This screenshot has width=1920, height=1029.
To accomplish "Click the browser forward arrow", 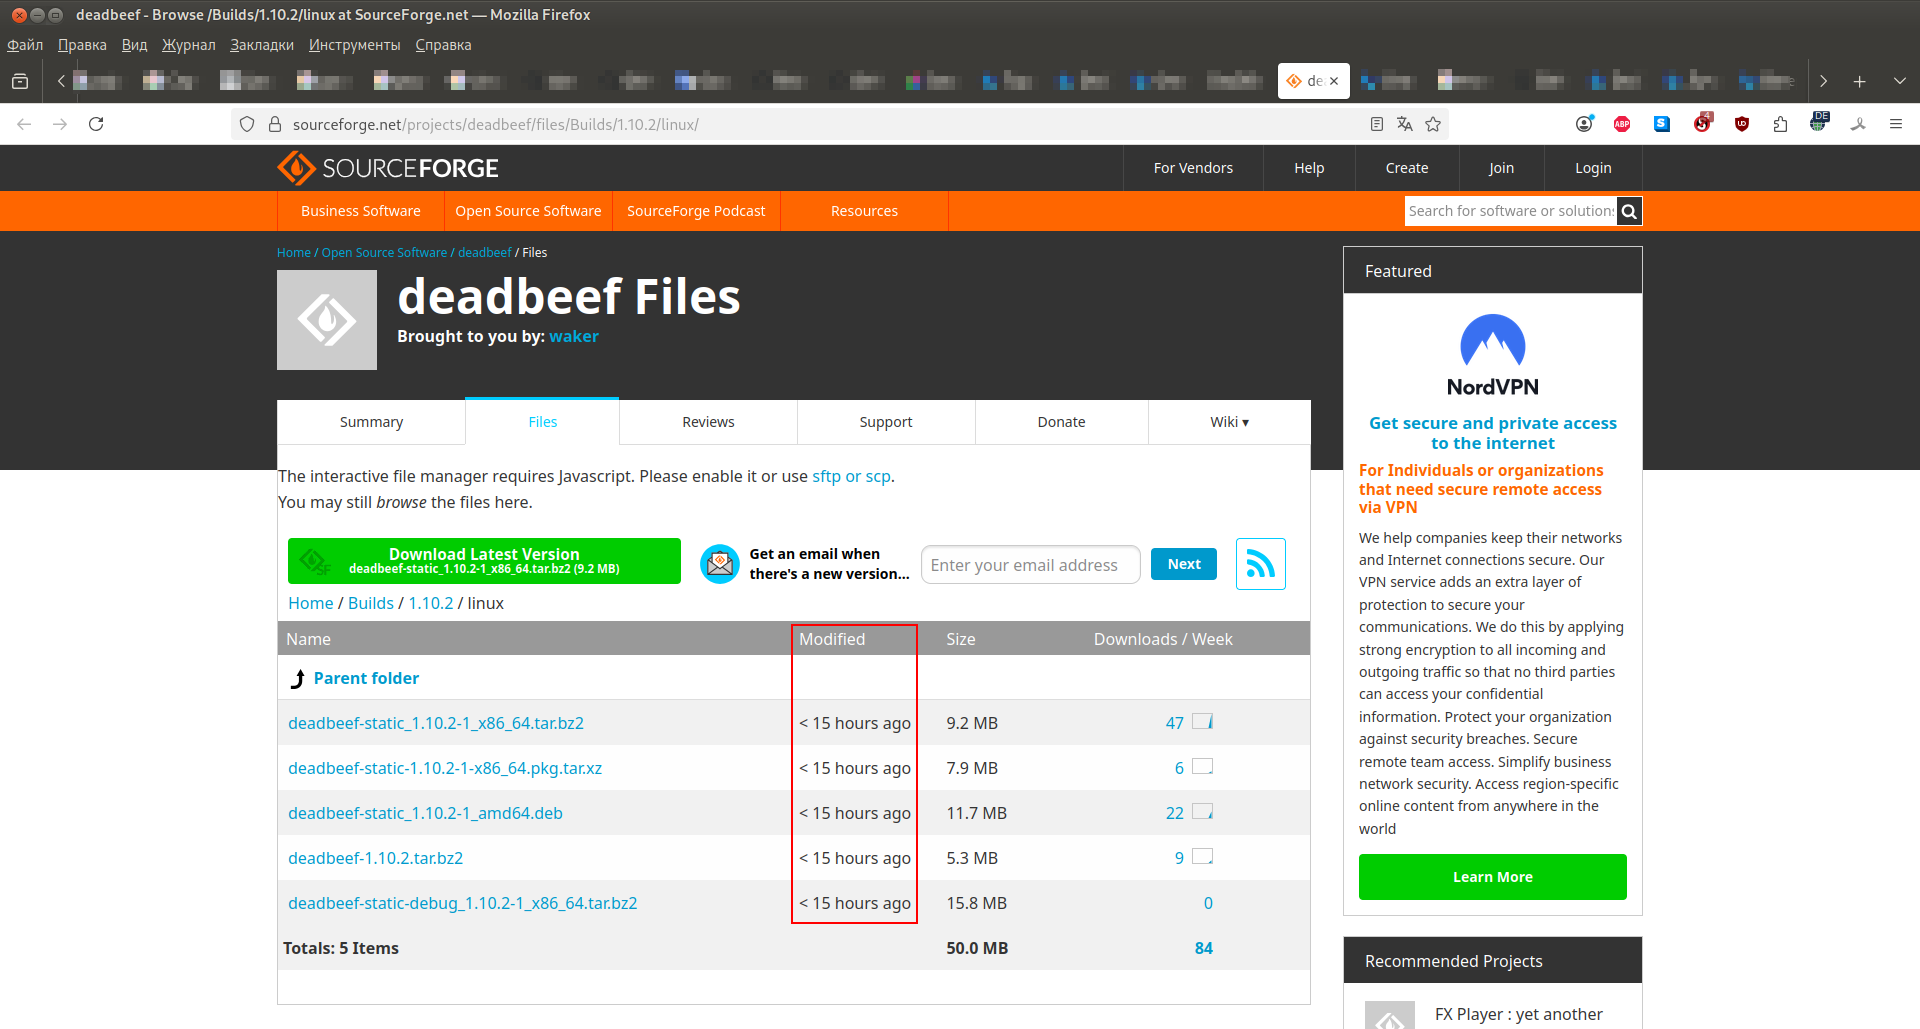I will click(60, 124).
